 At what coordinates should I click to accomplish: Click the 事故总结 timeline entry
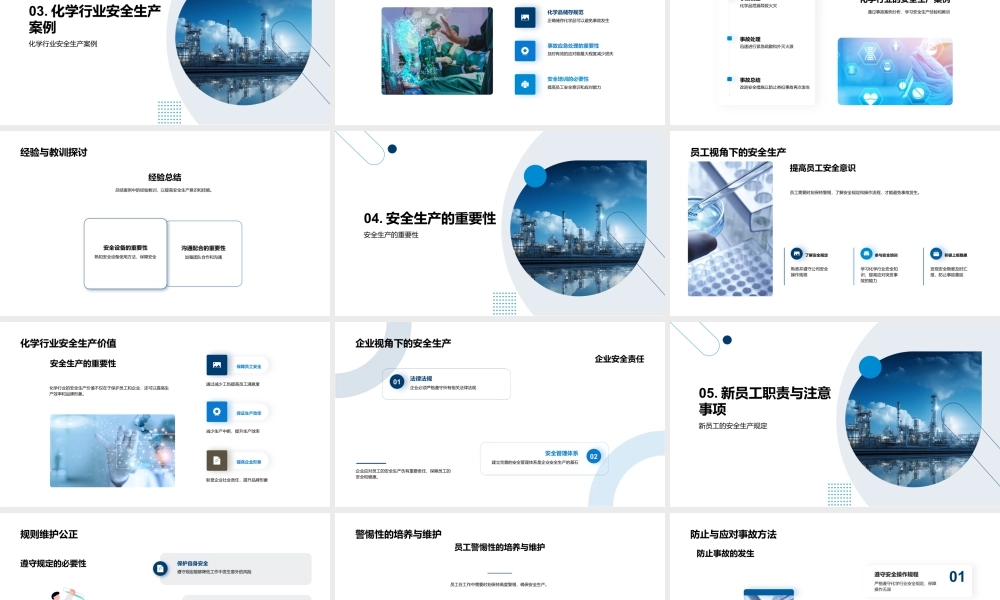[774, 84]
